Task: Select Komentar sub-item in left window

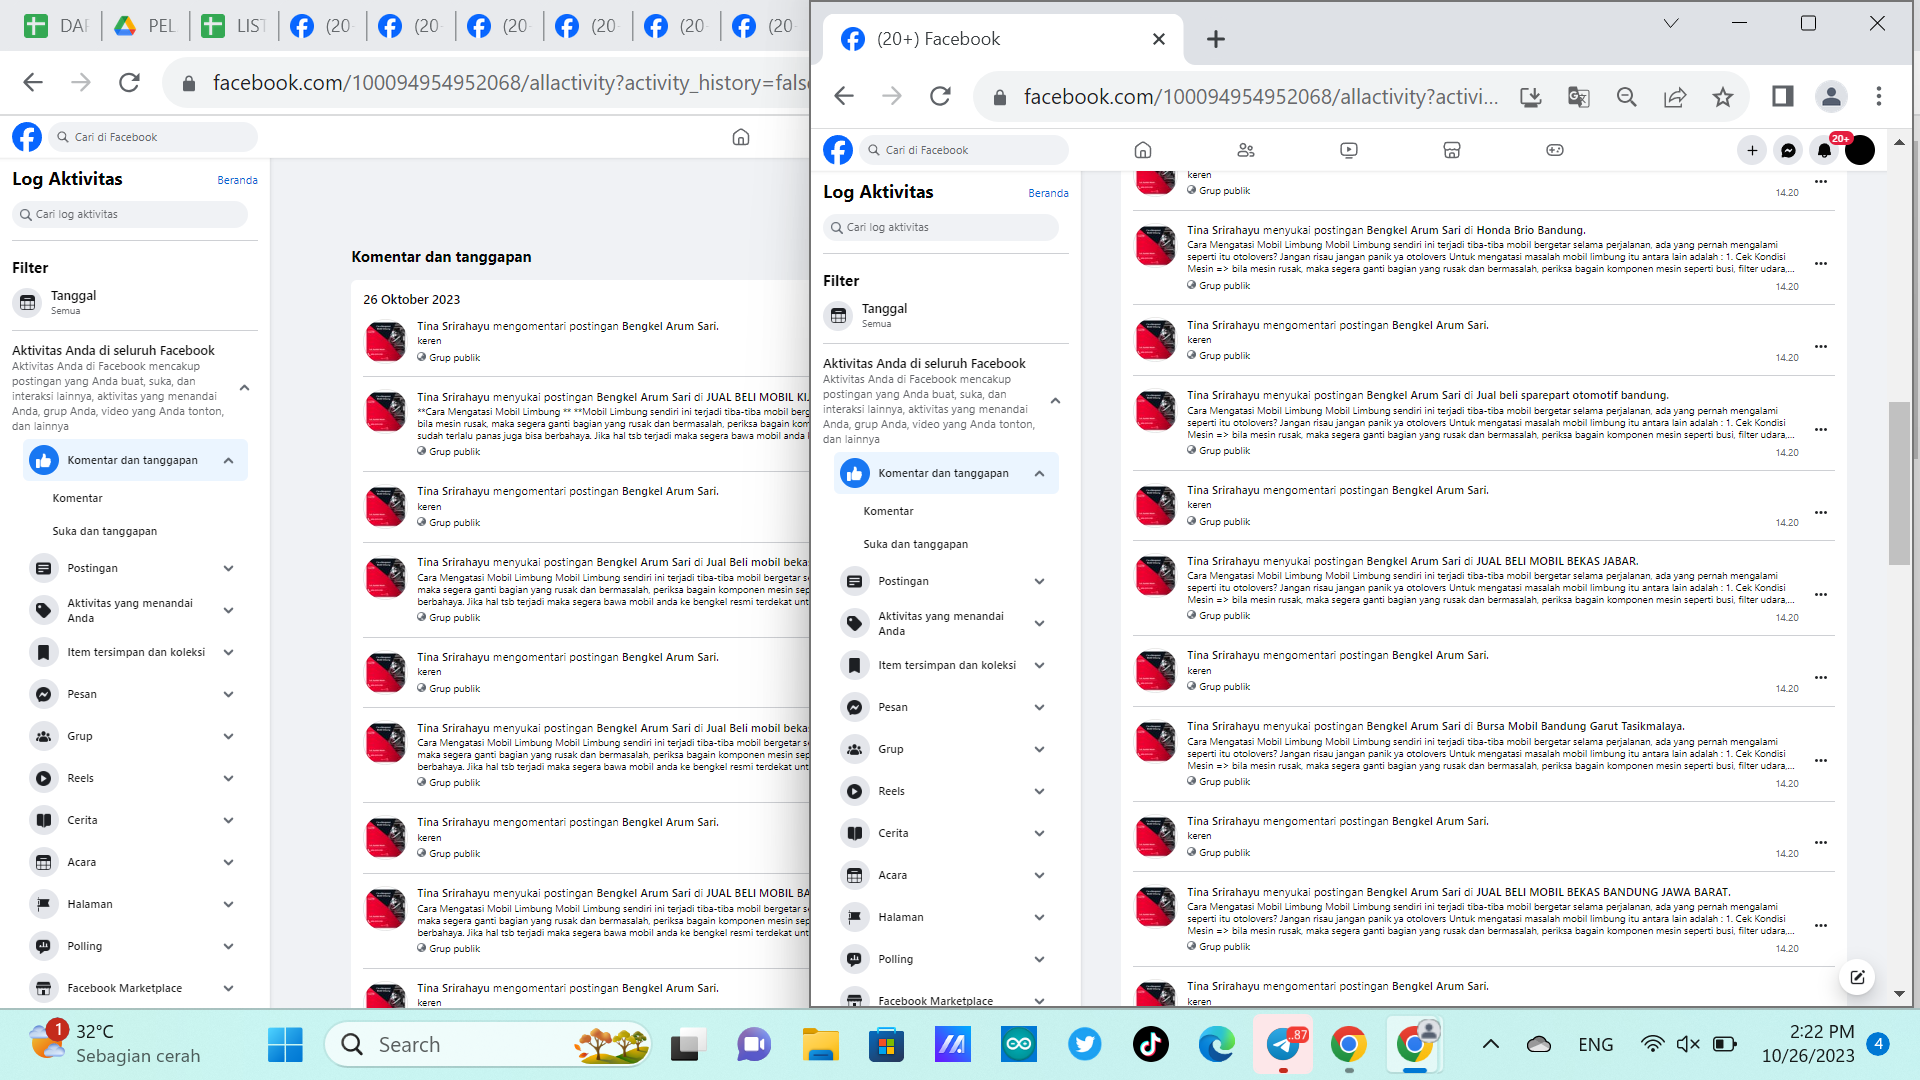Action: [77, 498]
